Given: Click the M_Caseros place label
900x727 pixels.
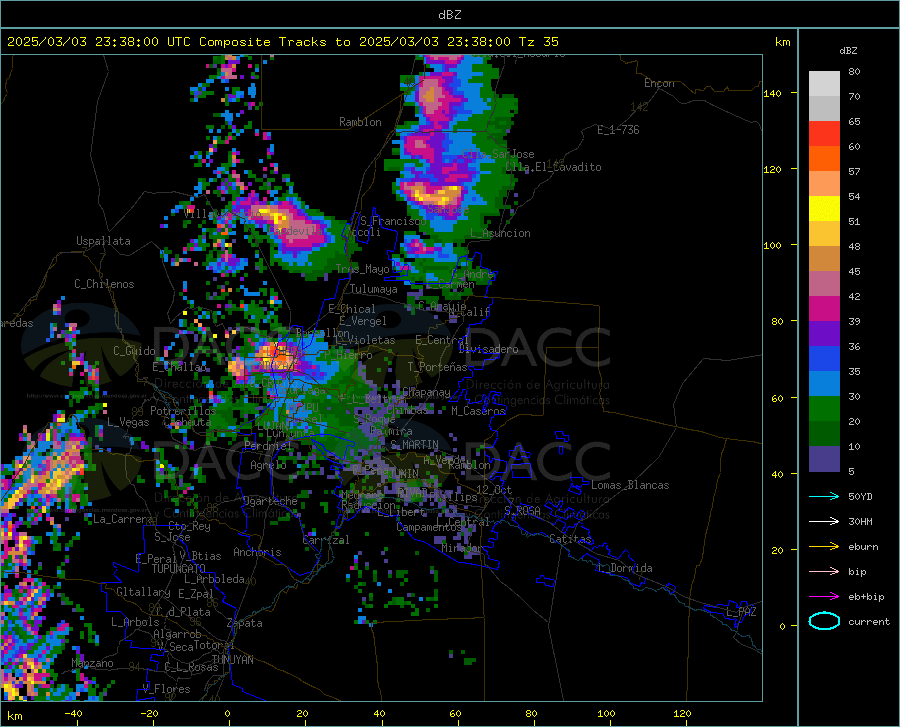Looking at the screenshot, I should (x=478, y=411).
